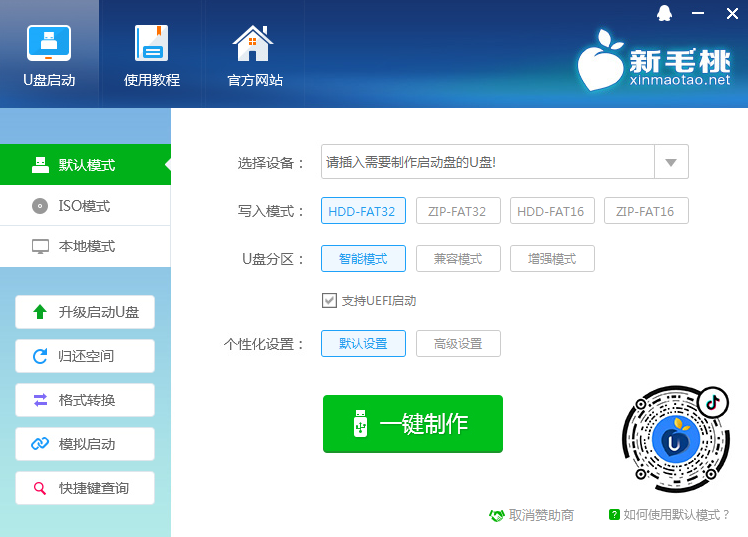Click the 格式转换 format convert button
This screenshot has width=748, height=537.
(x=85, y=400)
